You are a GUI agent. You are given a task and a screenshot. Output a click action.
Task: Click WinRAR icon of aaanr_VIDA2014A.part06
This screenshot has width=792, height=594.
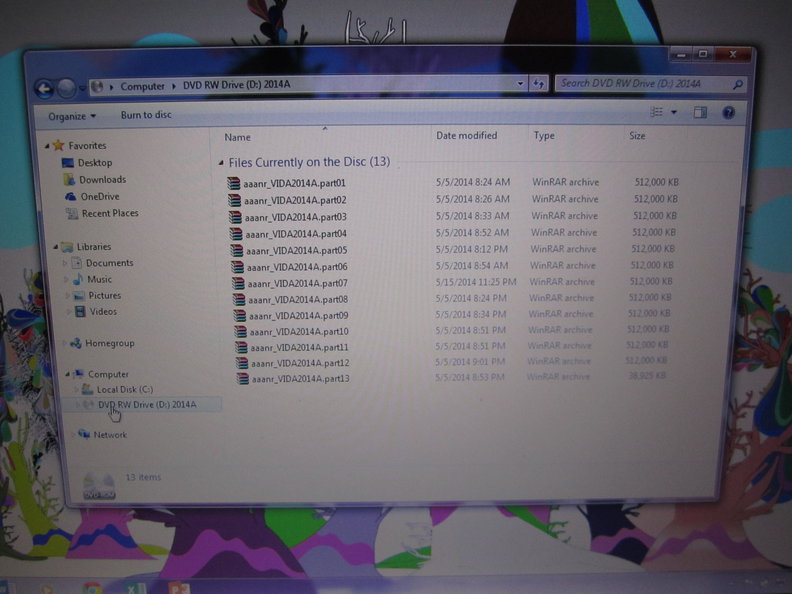237,267
